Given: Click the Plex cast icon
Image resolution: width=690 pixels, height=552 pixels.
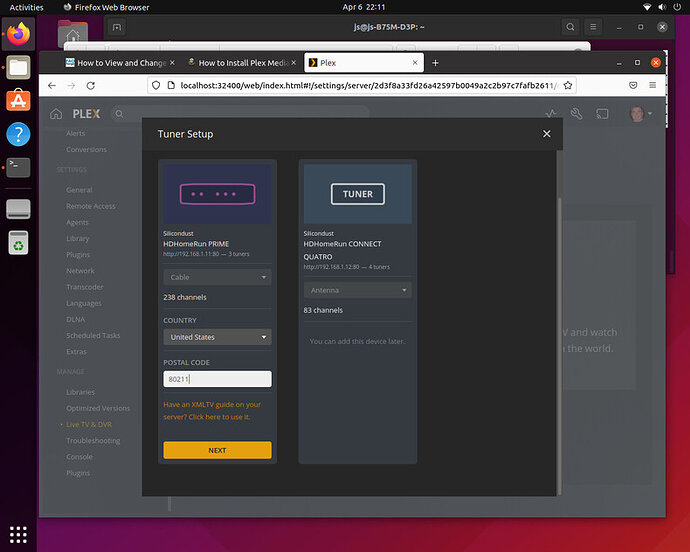Looking at the screenshot, I should coord(602,114).
